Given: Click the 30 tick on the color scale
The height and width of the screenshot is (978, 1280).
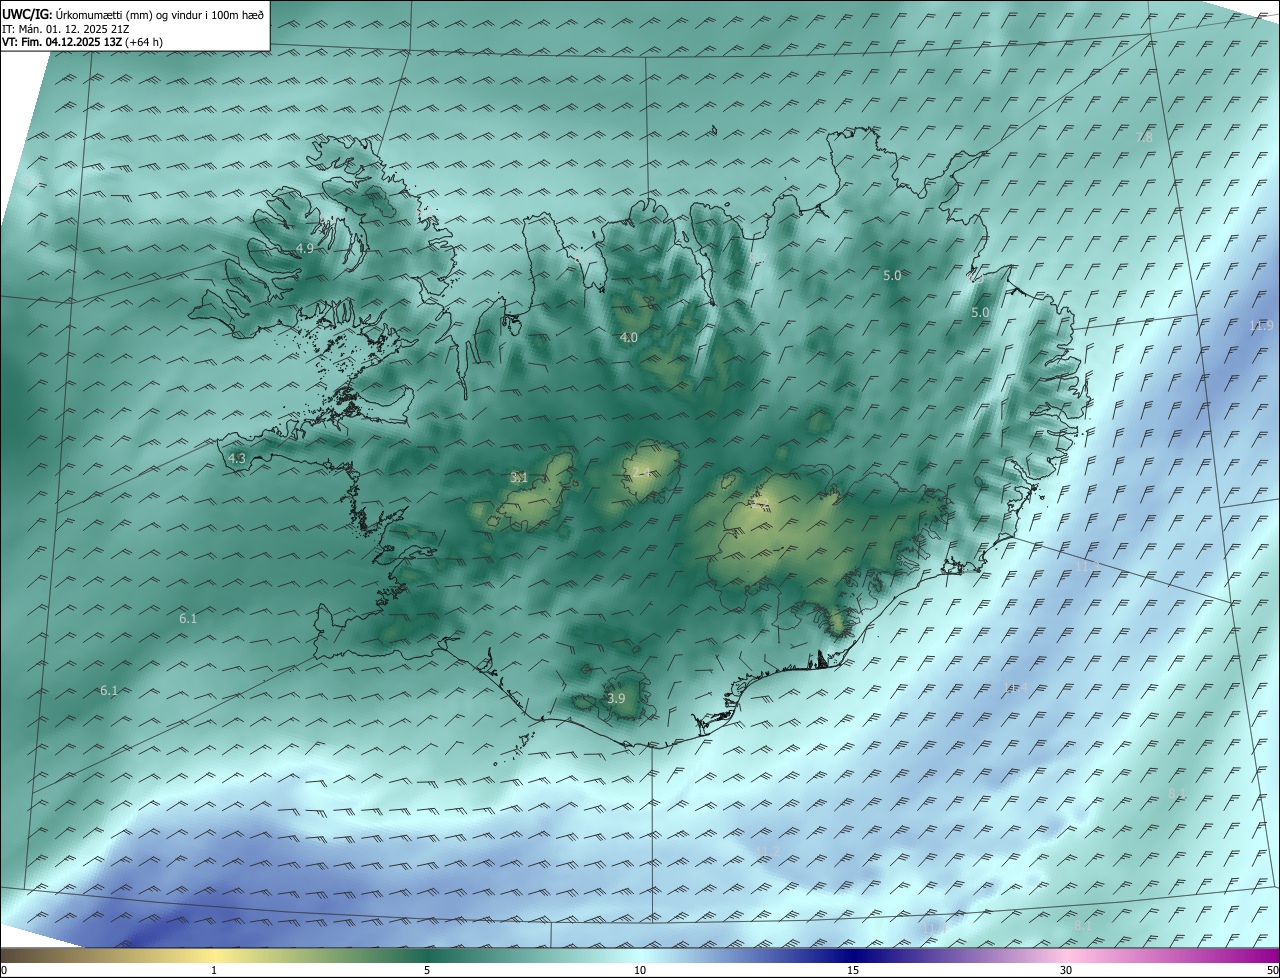Looking at the screenshot, I should point(1066,970).
